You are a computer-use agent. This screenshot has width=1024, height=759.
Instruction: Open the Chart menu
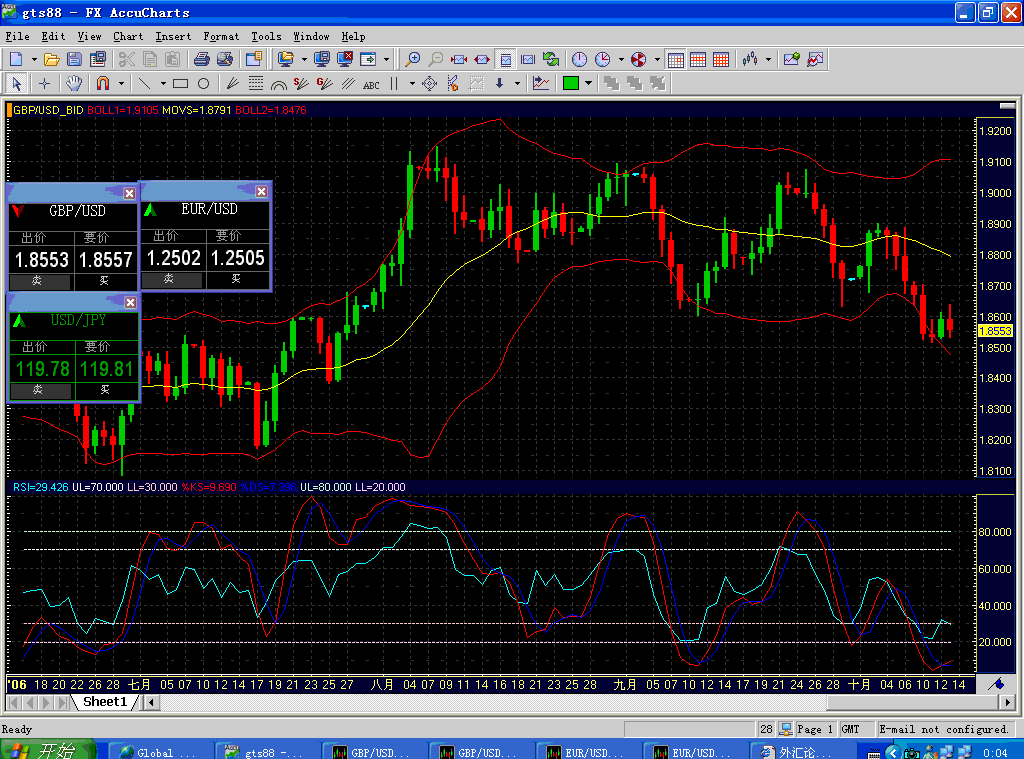(x=128, y=36)
